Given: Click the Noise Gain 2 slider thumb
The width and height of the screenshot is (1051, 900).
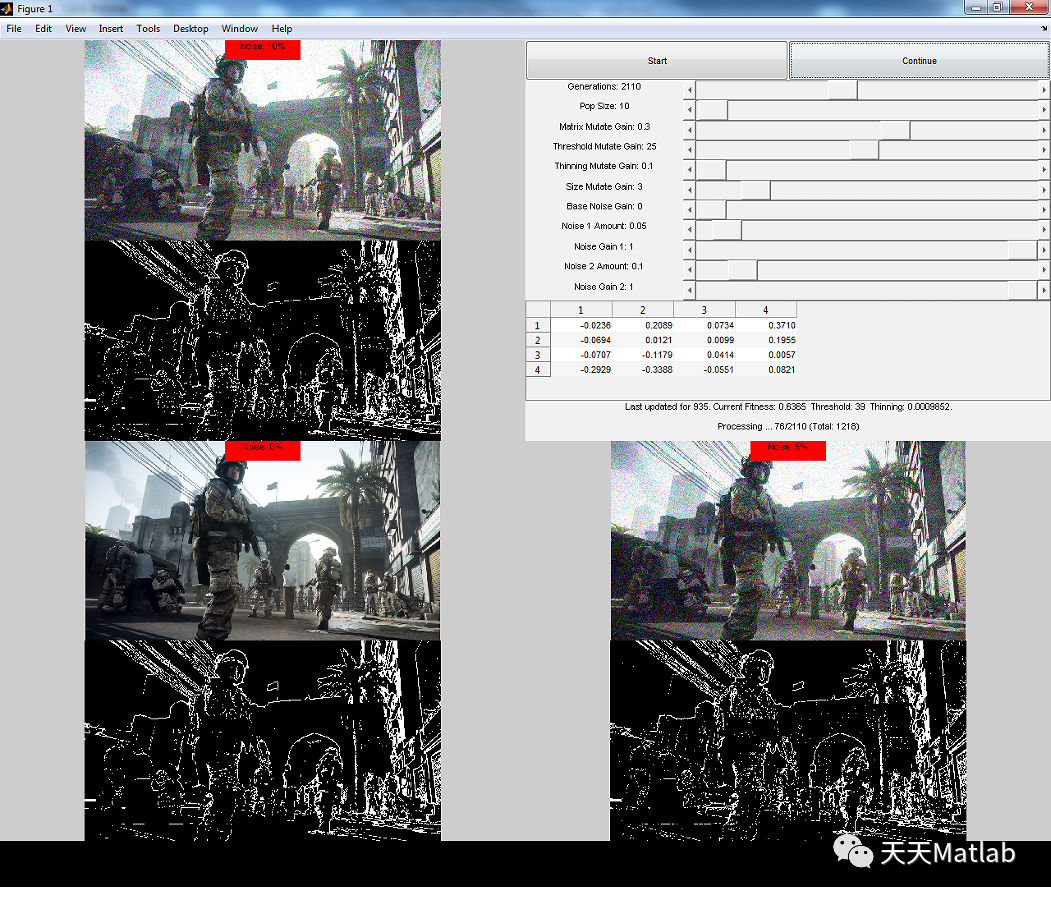Looking at the screenshot, I should coord(1023,290).
